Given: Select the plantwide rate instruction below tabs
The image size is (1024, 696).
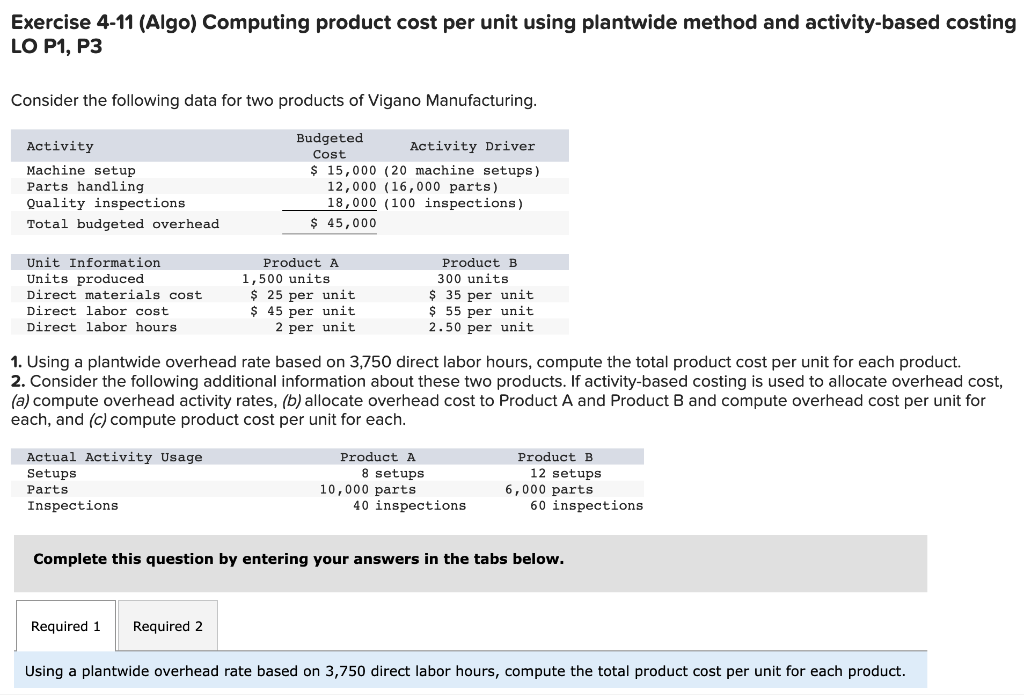Looking at the screenshot, I should click(470, 670).
